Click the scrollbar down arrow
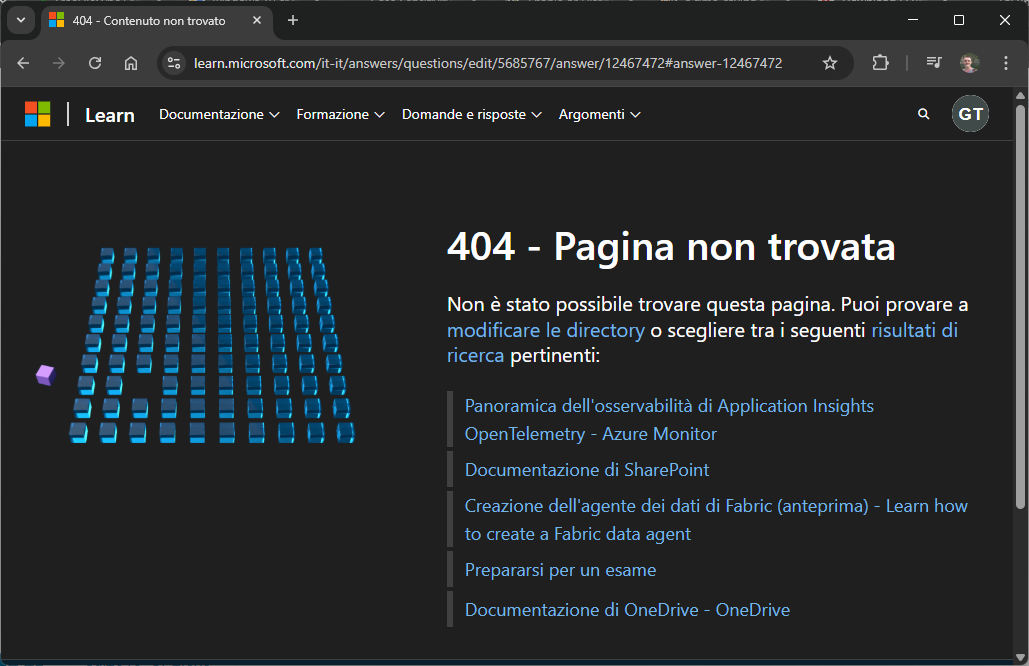Image resolution: width=1029 pixels, height=666 pixels. point(1020,657)
